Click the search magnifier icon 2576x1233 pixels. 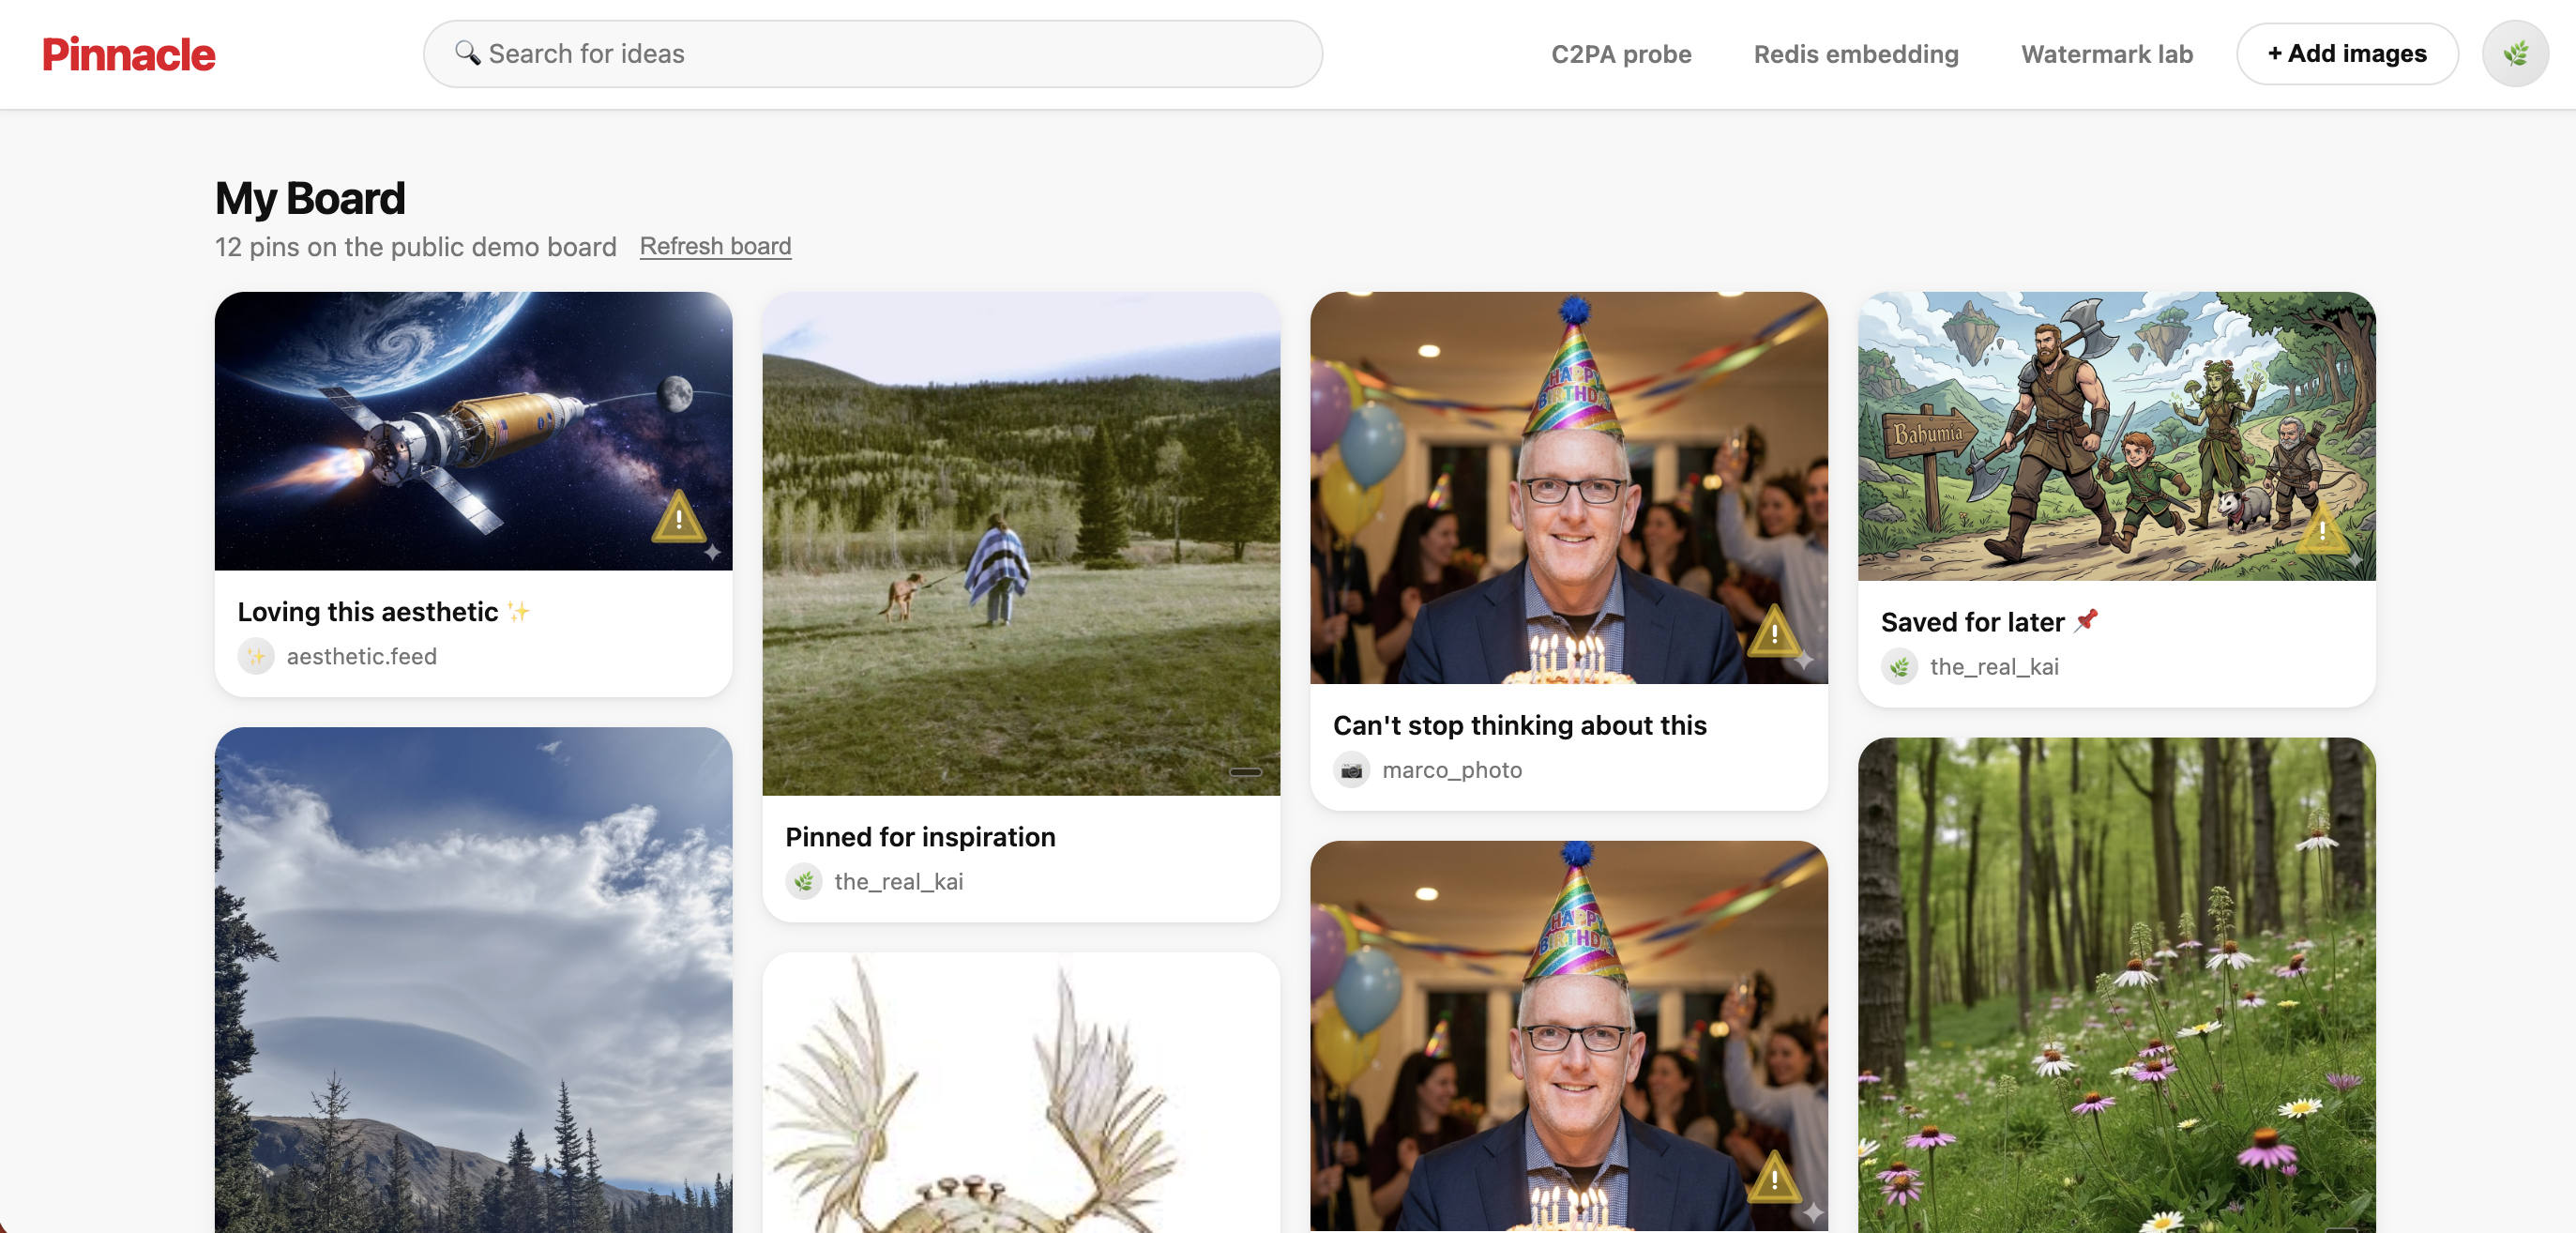[467, 53]
